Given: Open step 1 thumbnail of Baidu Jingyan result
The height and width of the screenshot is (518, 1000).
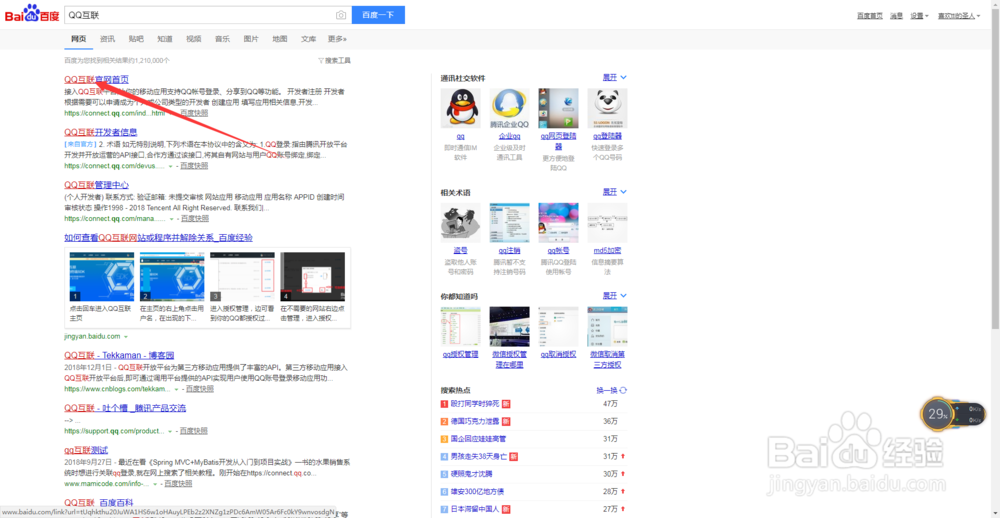Looking at the screenshot, I should click(x=101, y=277).
